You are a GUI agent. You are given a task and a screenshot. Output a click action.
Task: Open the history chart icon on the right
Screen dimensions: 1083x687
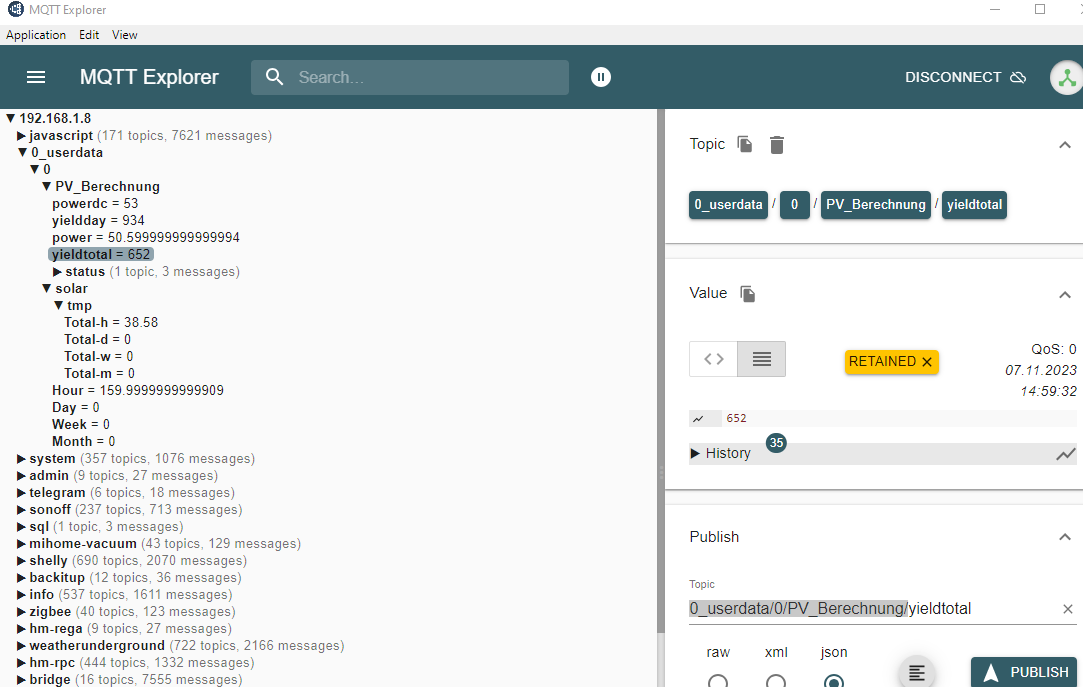(1066, 454)
